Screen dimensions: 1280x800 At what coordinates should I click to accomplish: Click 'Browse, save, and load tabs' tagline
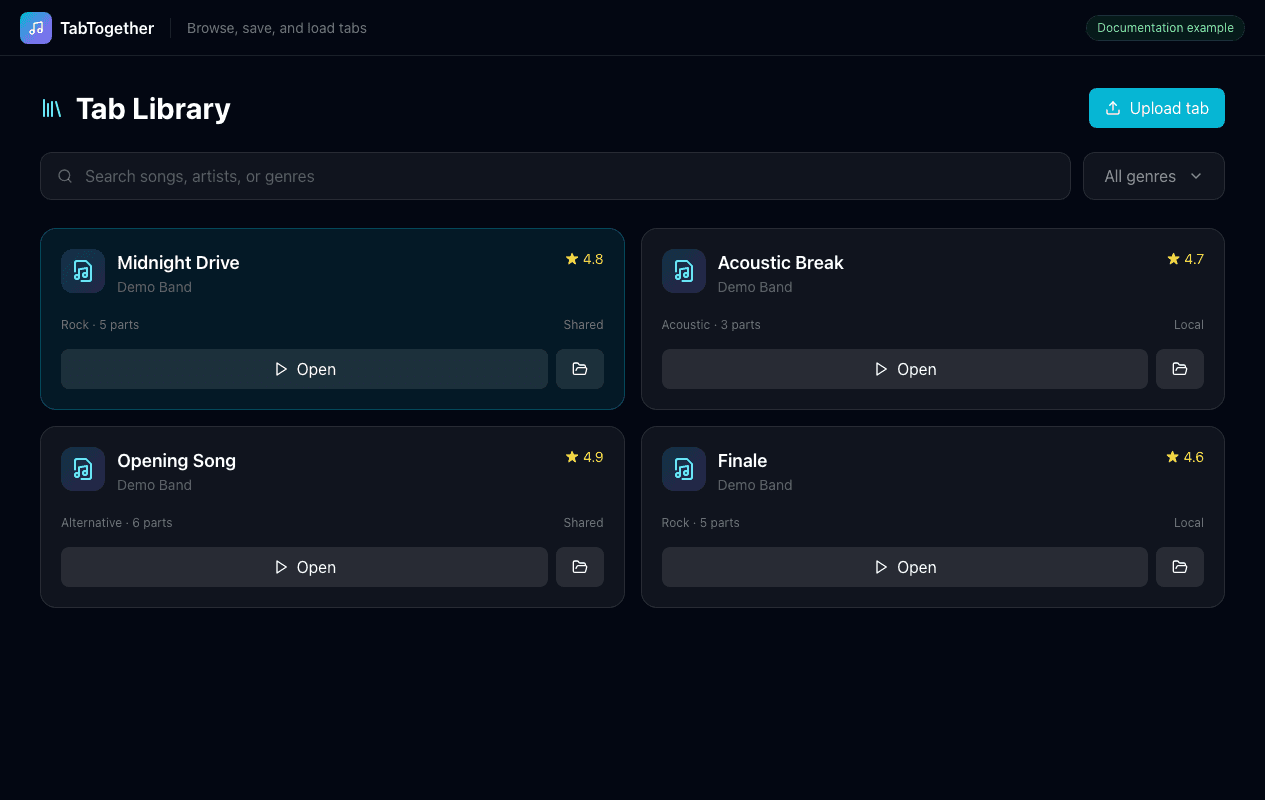point(277,28)
